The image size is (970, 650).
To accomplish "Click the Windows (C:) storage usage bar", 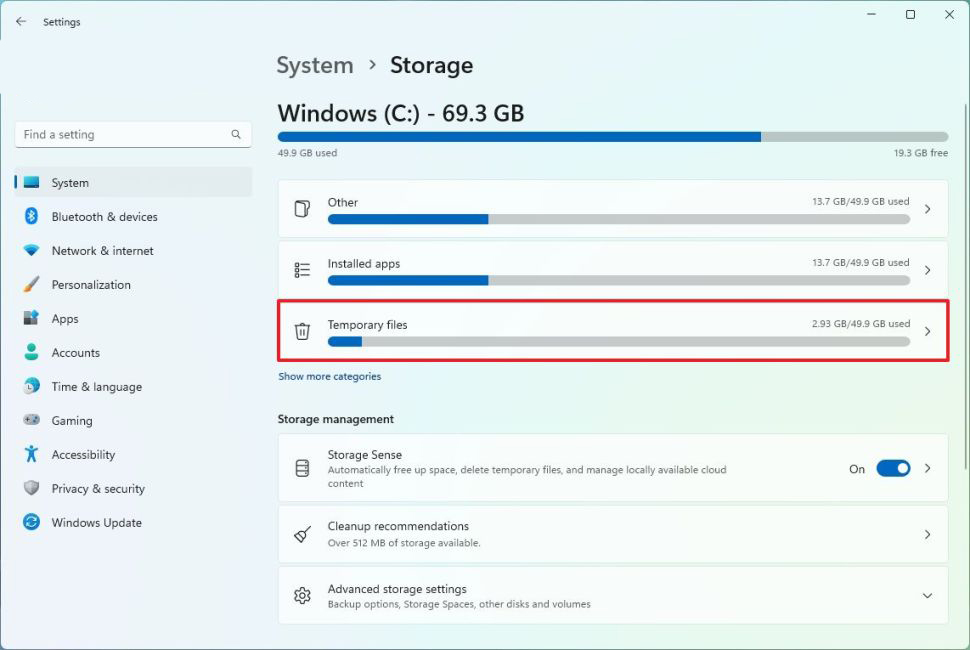I will (612, 137).
